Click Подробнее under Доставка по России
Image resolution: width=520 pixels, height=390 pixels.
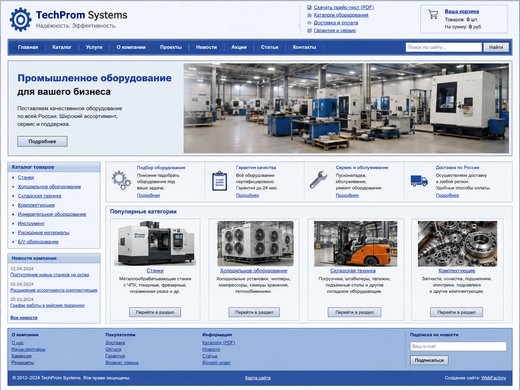pos(447,195)
